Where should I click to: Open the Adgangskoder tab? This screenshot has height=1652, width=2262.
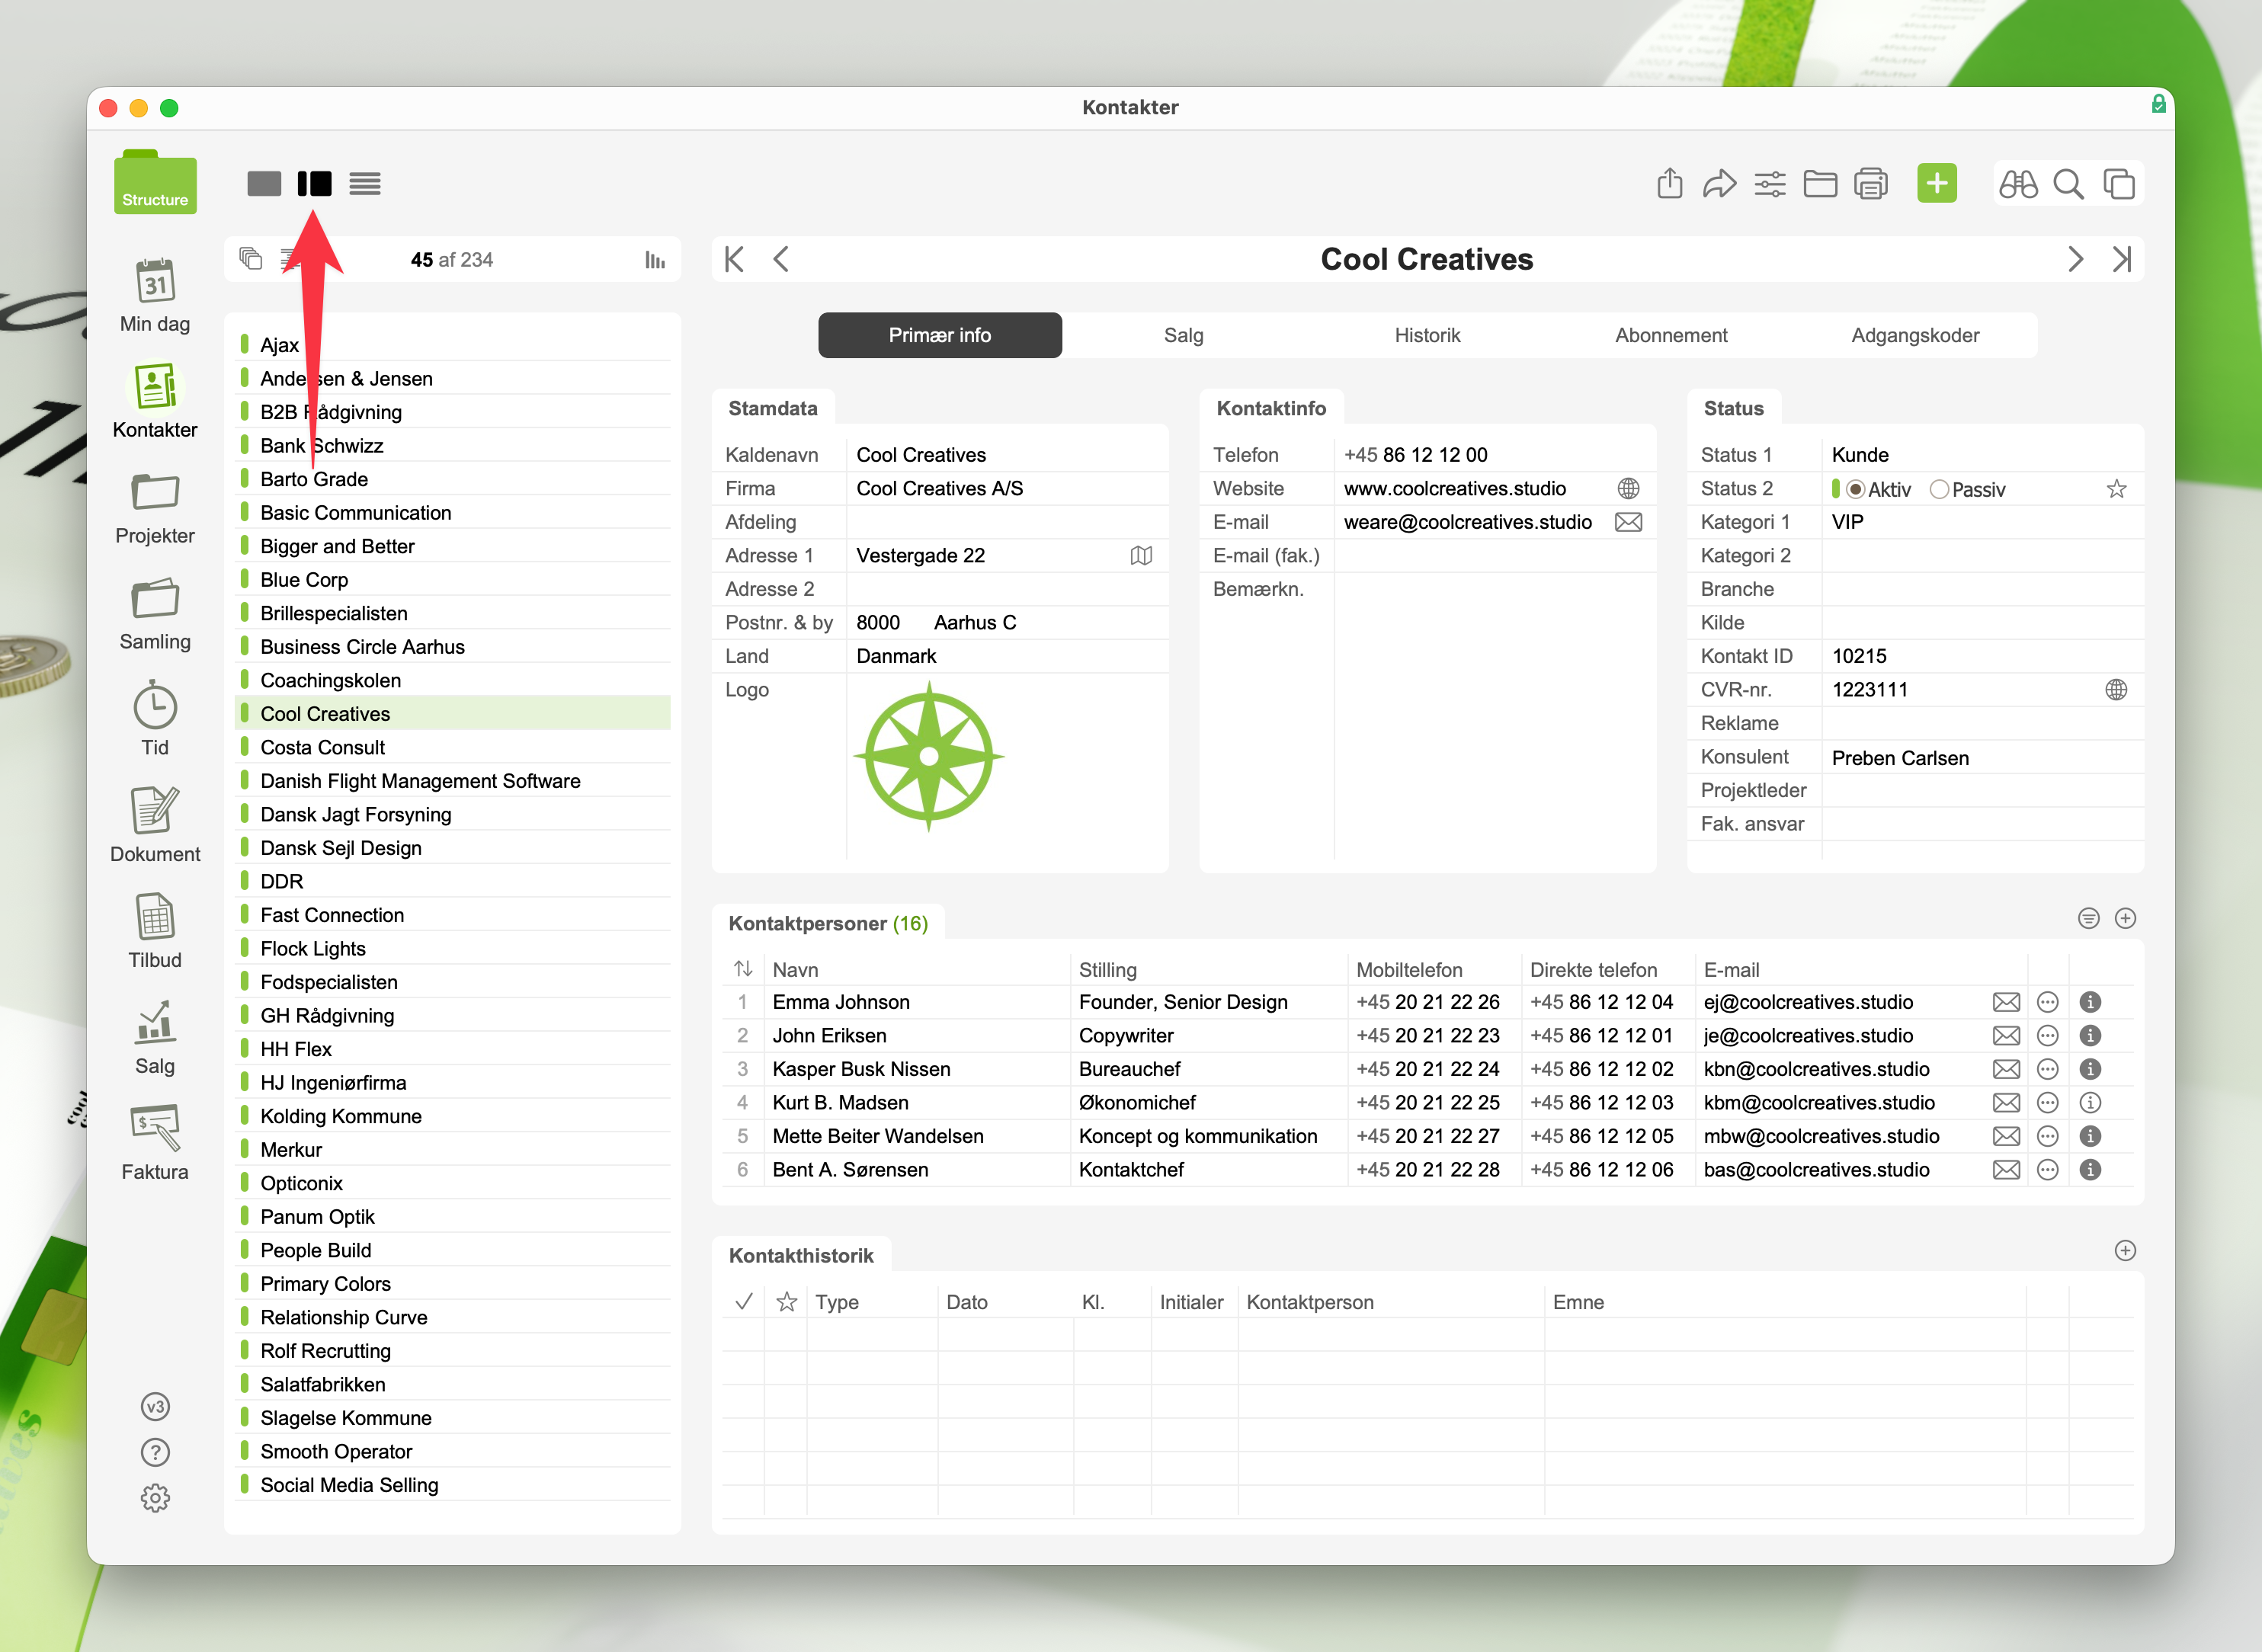(x=1914, y=336)
